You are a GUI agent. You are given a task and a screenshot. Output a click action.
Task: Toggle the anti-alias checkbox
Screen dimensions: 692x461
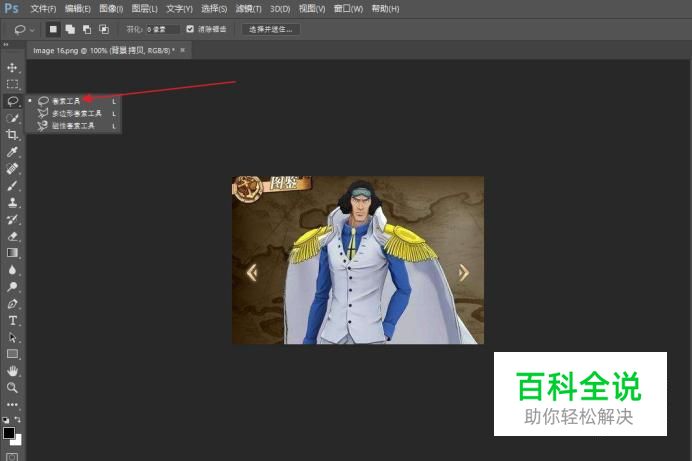pos(190,29)
